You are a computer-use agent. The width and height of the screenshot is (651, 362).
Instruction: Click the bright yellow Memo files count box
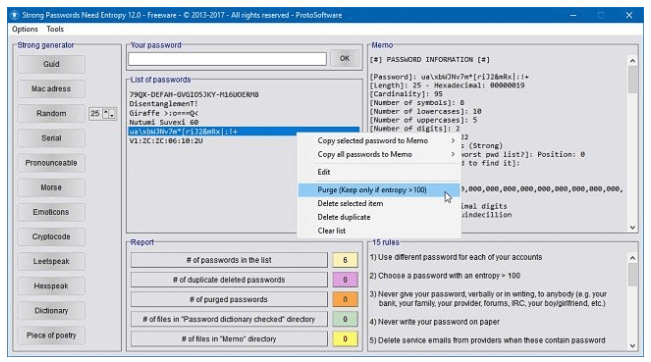click(x=345, y=339)
